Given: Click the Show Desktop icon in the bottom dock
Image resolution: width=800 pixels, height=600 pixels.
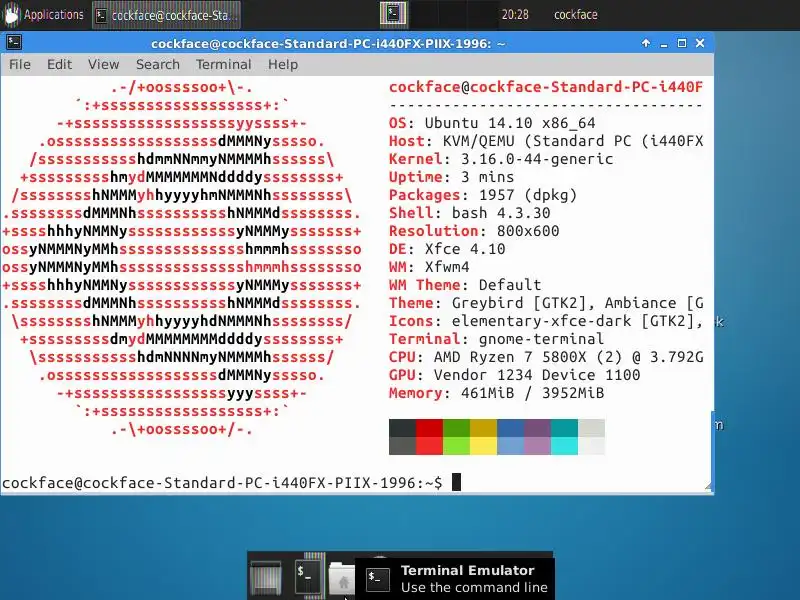Looking at the screenshot, I should (x=265, y=577).
